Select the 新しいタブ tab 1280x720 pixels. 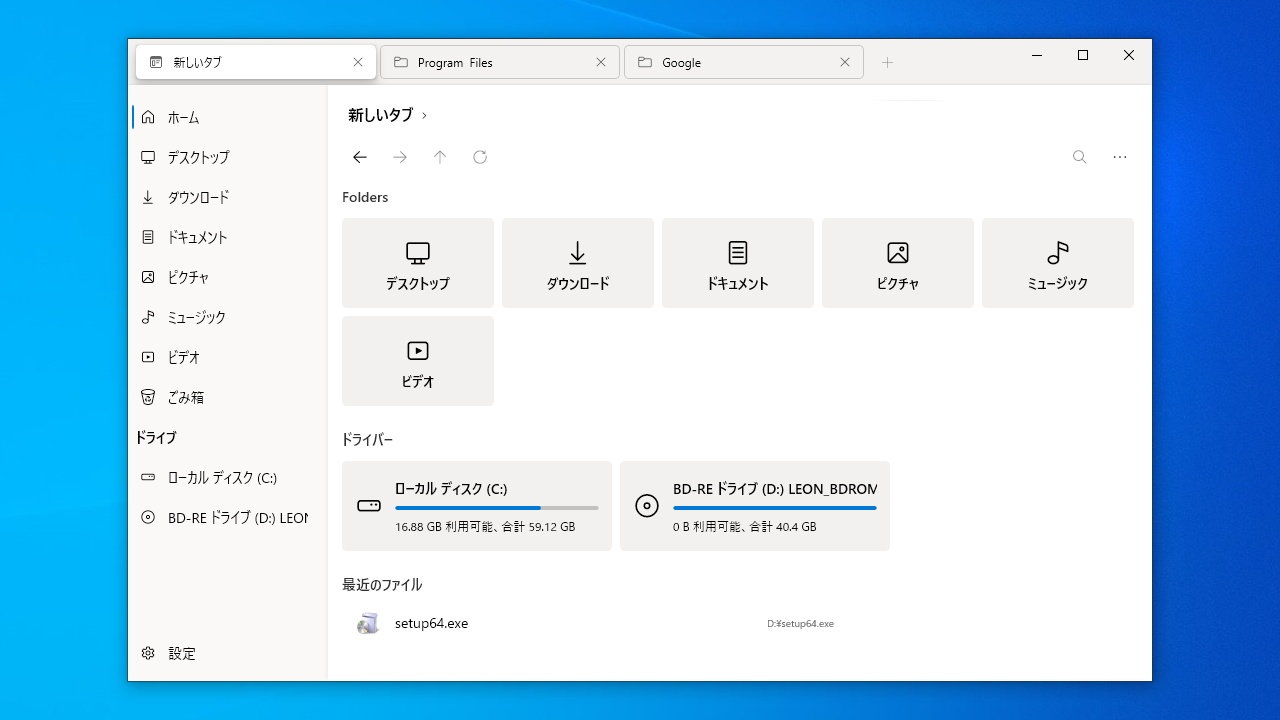tap(256, 62)
